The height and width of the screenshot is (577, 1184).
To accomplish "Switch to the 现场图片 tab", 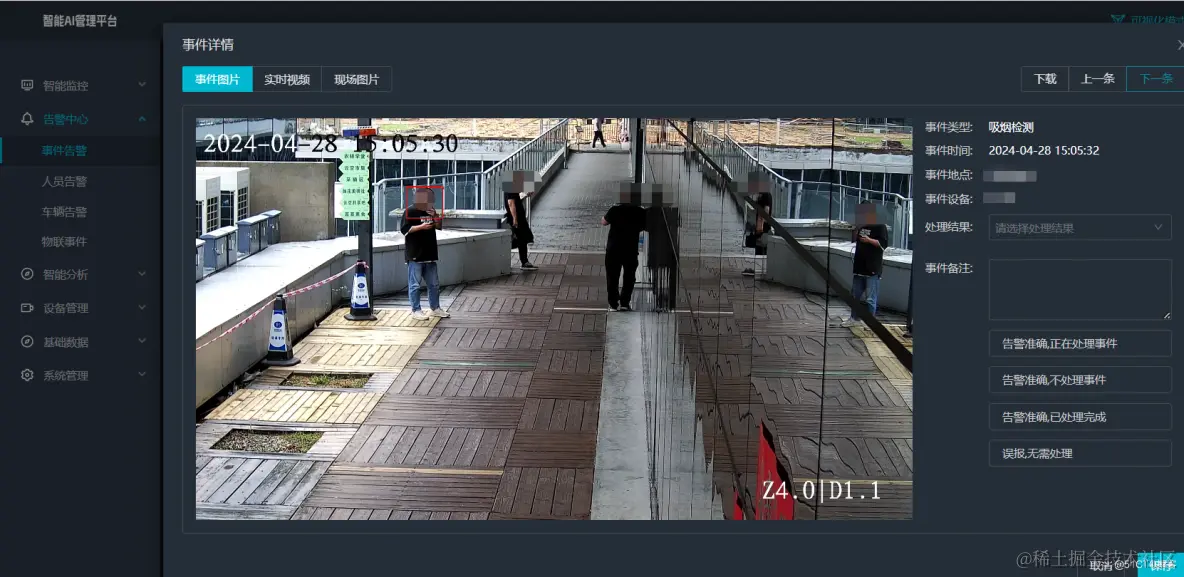I will click(356, 79).
